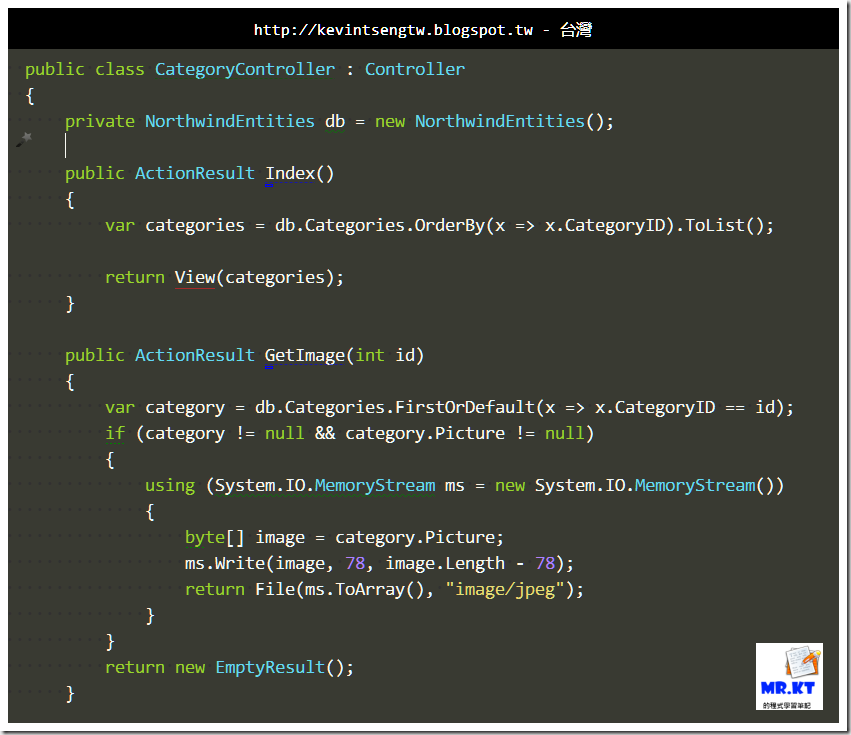Click the CategoryController class name
The width and height of the screenshot is (851, 735).
click(x=245, y=69)
